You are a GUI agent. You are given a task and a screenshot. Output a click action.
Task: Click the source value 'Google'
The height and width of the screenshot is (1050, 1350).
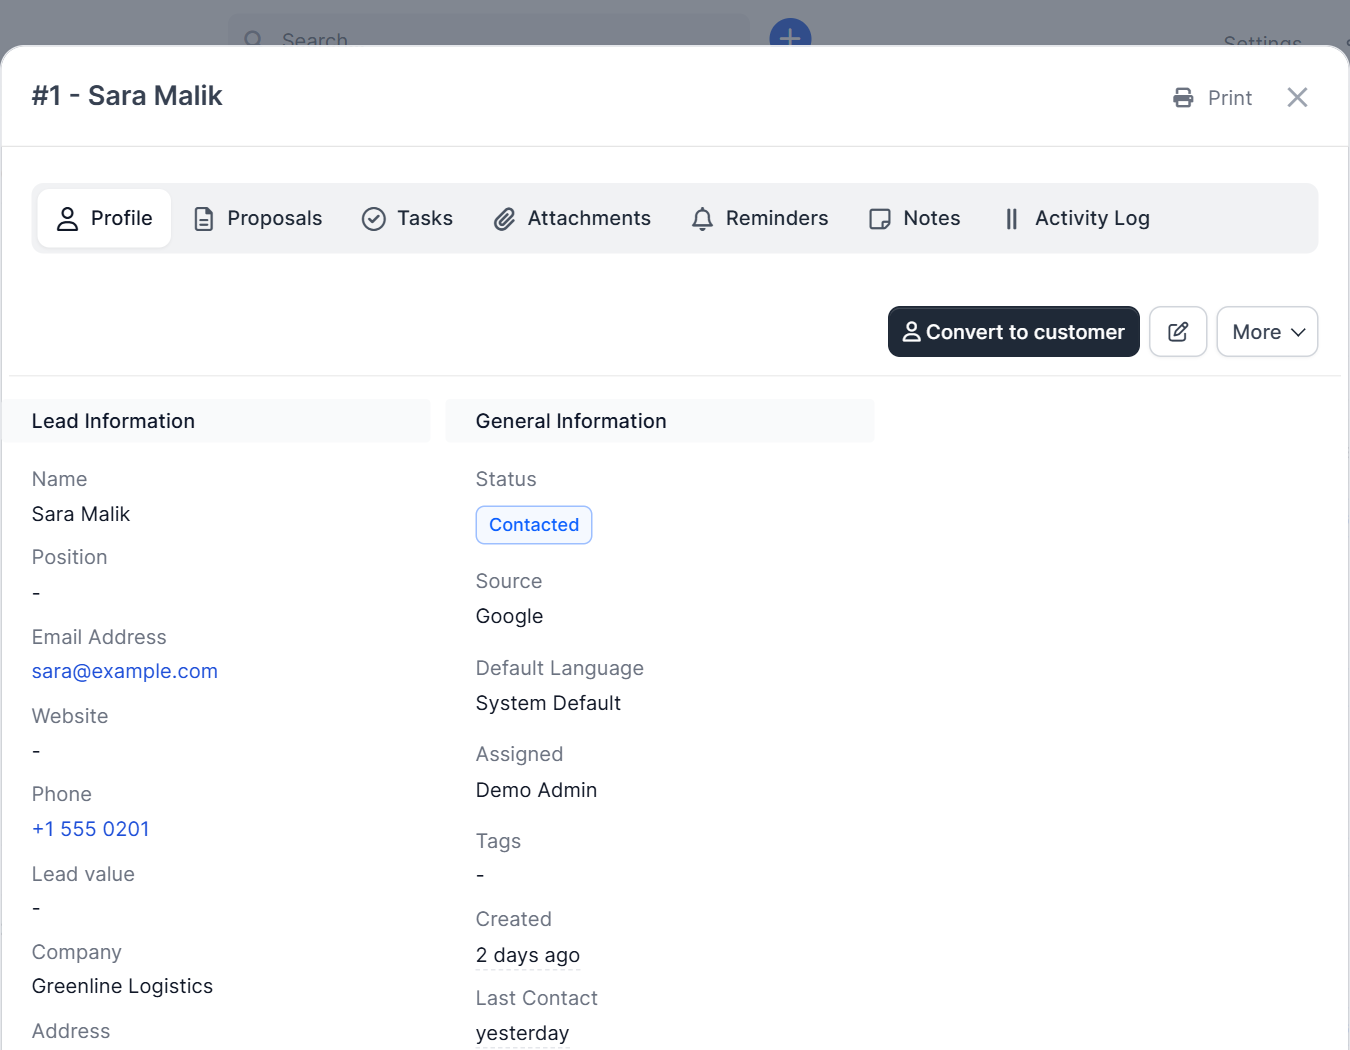(x=510, y=616)
